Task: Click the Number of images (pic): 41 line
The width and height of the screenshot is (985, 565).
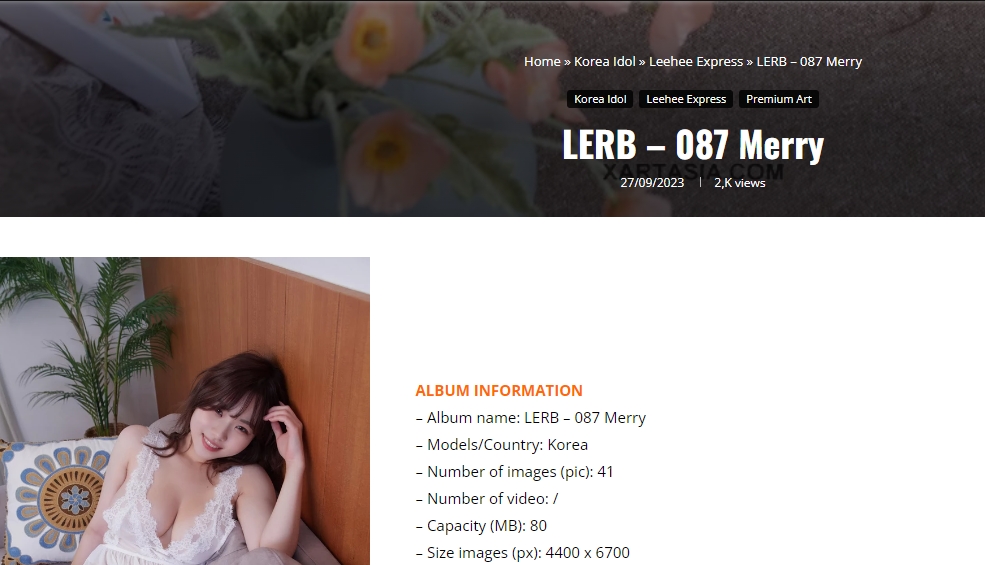Action: (514, 472)
